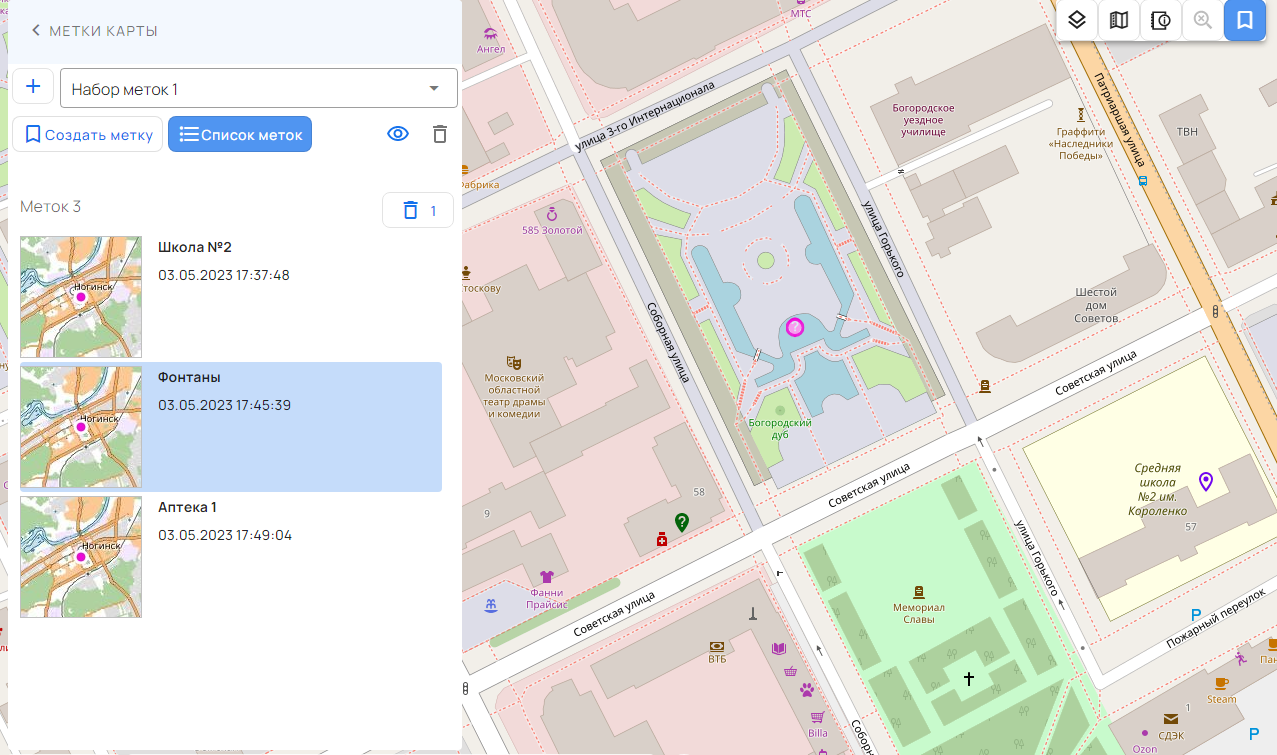The width and height of the screenshot is (1277, 755).
Task: Toggle the blue bookmark tool in toolbar
Action: point(1245,20)
